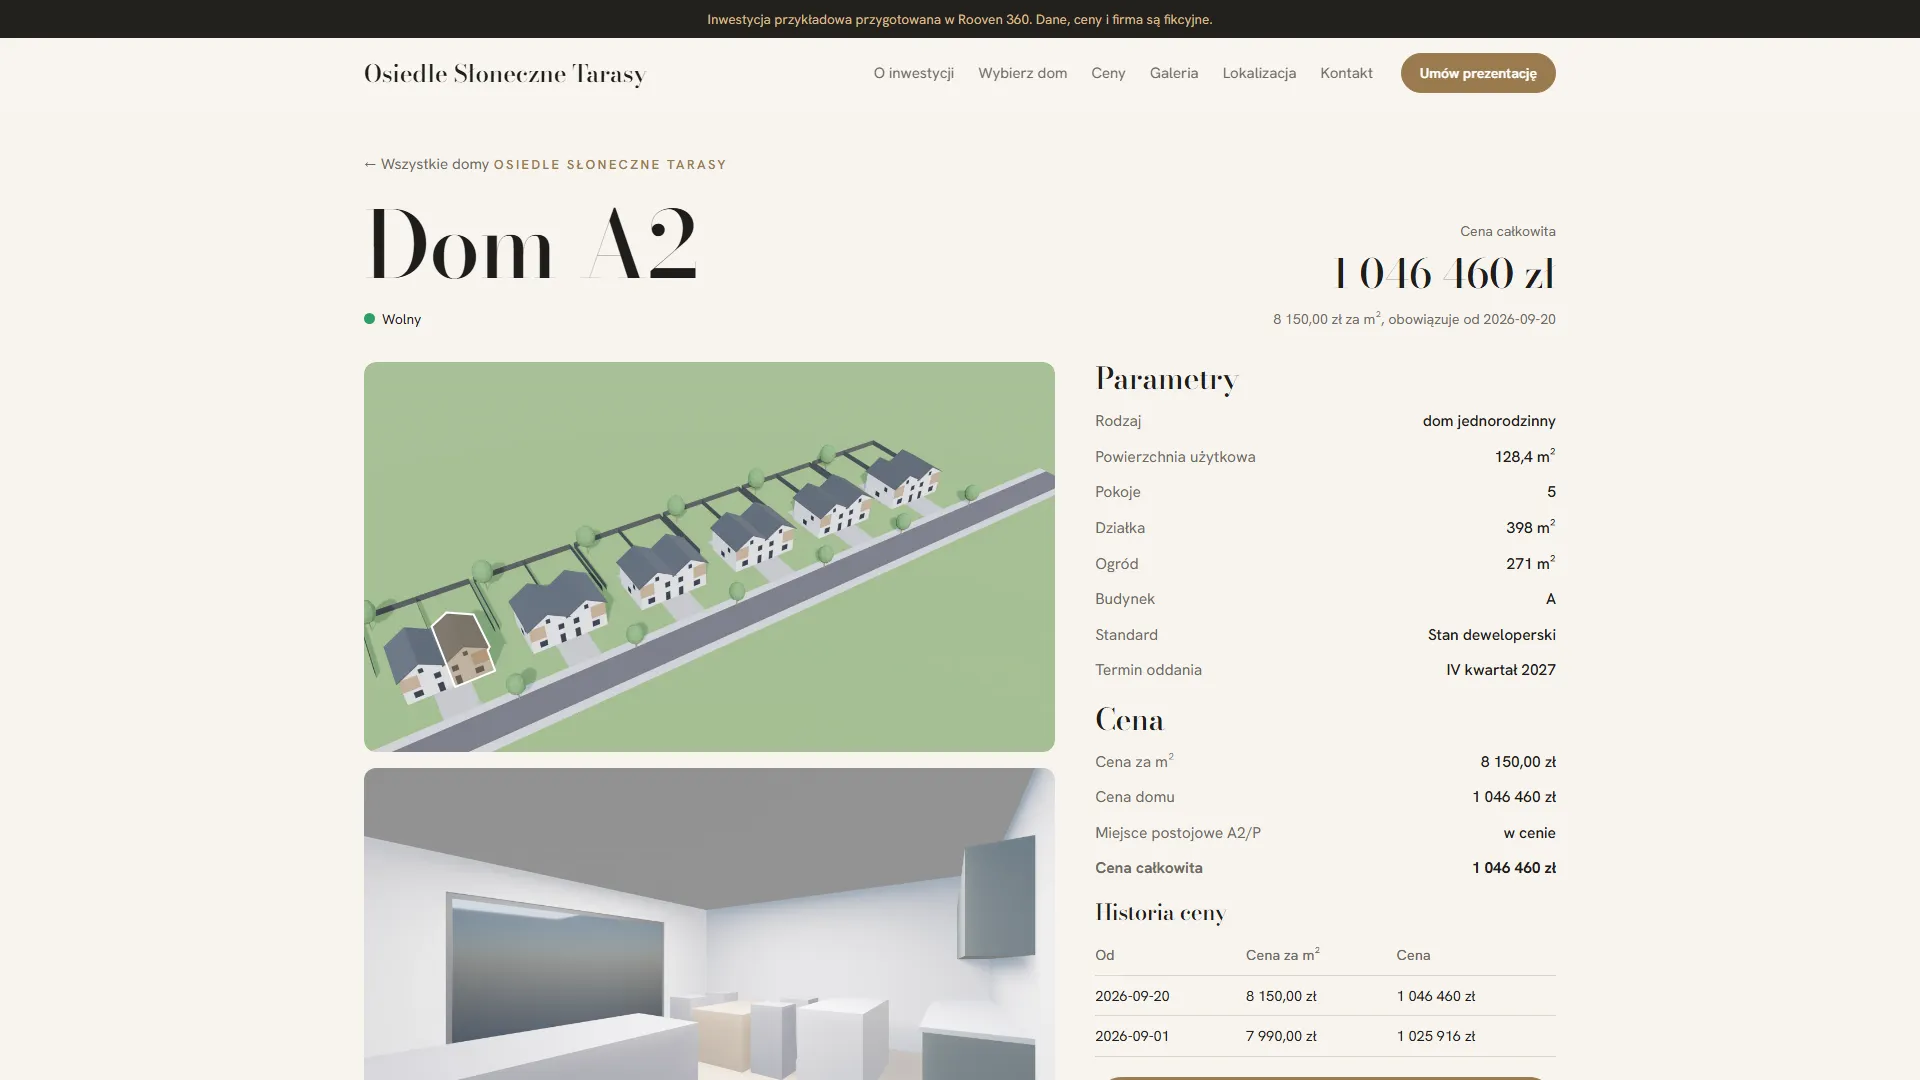Image resolution: width=1920 pixels, height=1080 pixels.
Task: Click the Osiedle Słoneczne Tarasy logo
Action: click(505, 74)
